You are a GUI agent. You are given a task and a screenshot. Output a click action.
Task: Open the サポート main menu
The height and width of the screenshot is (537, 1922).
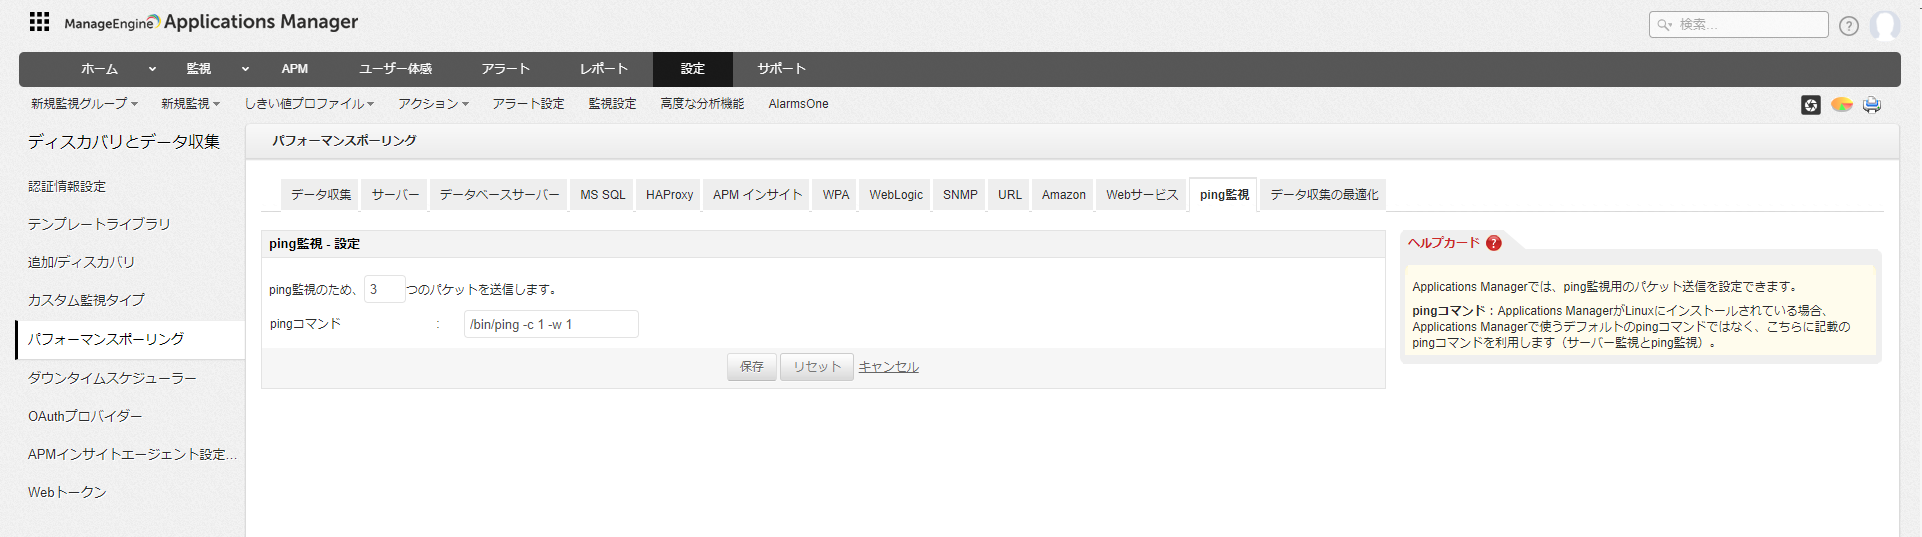(782, 69)
